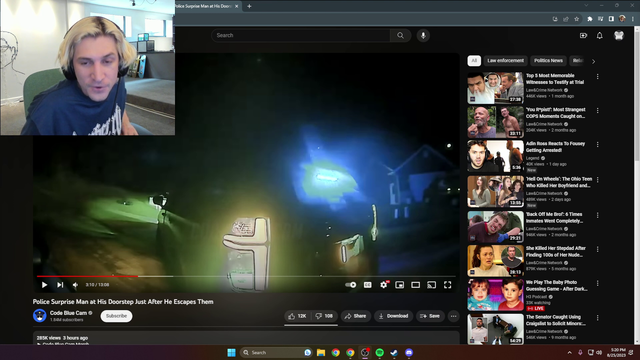Save the video to a playlist
Viewport: 640px width, 360px height.
point(430,316)
